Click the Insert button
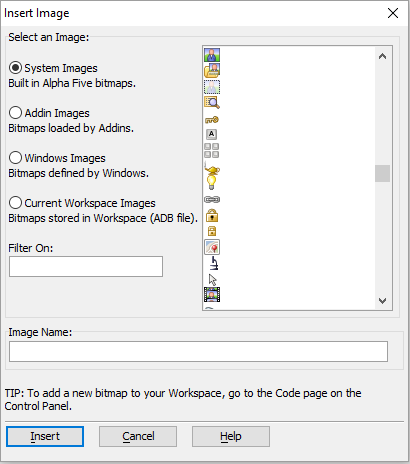Viewport: 410px width, 464px height. 45,436
